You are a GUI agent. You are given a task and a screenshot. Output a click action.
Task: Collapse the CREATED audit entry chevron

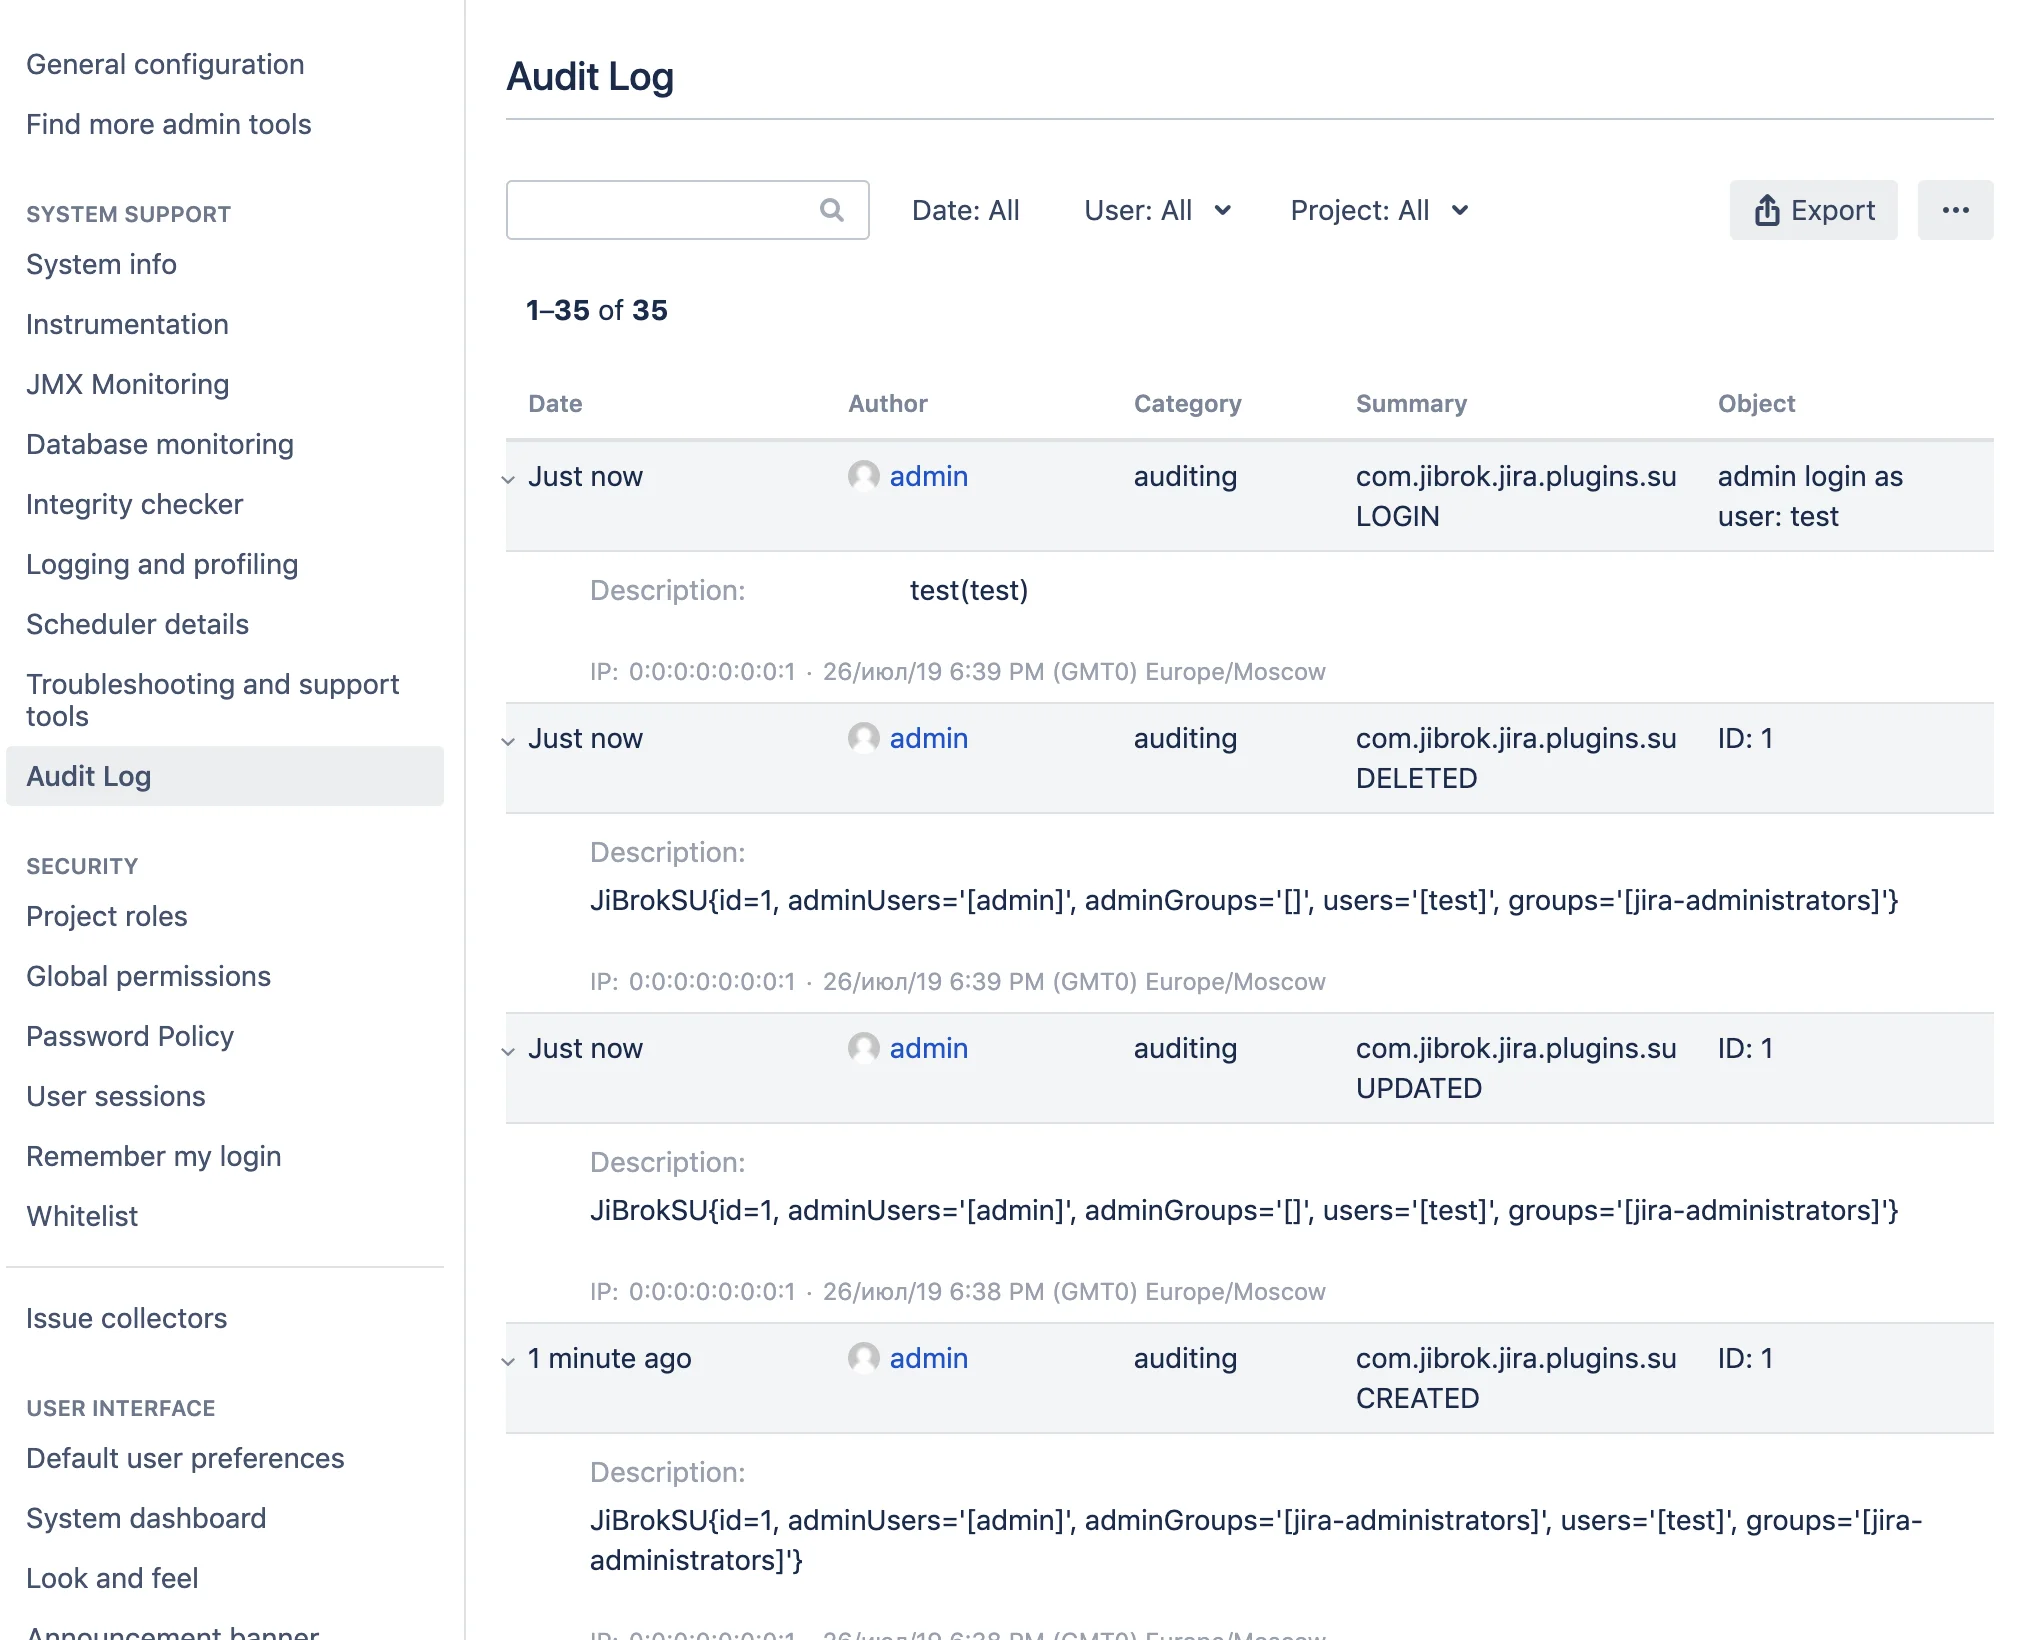(x=508, y=1361)
